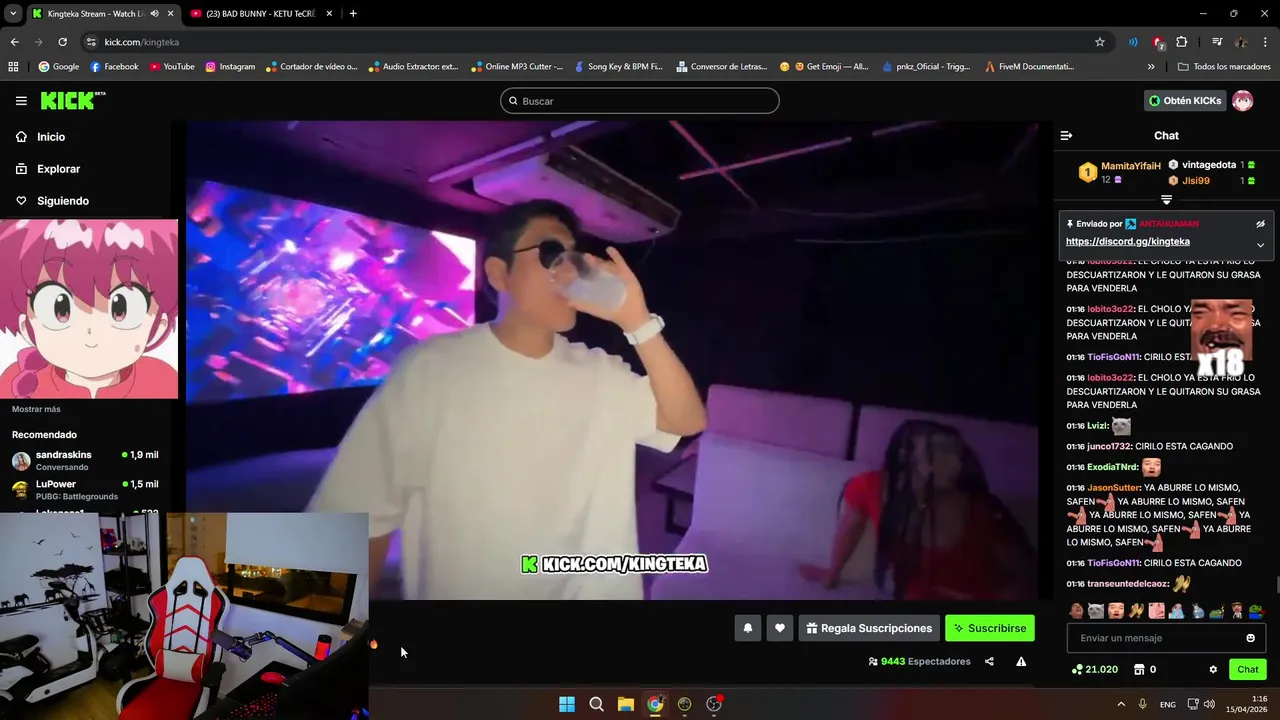The width and height of the screenshot is (1280, 720).
Task: Open the tab search dropdown
Action: (12, 14)
